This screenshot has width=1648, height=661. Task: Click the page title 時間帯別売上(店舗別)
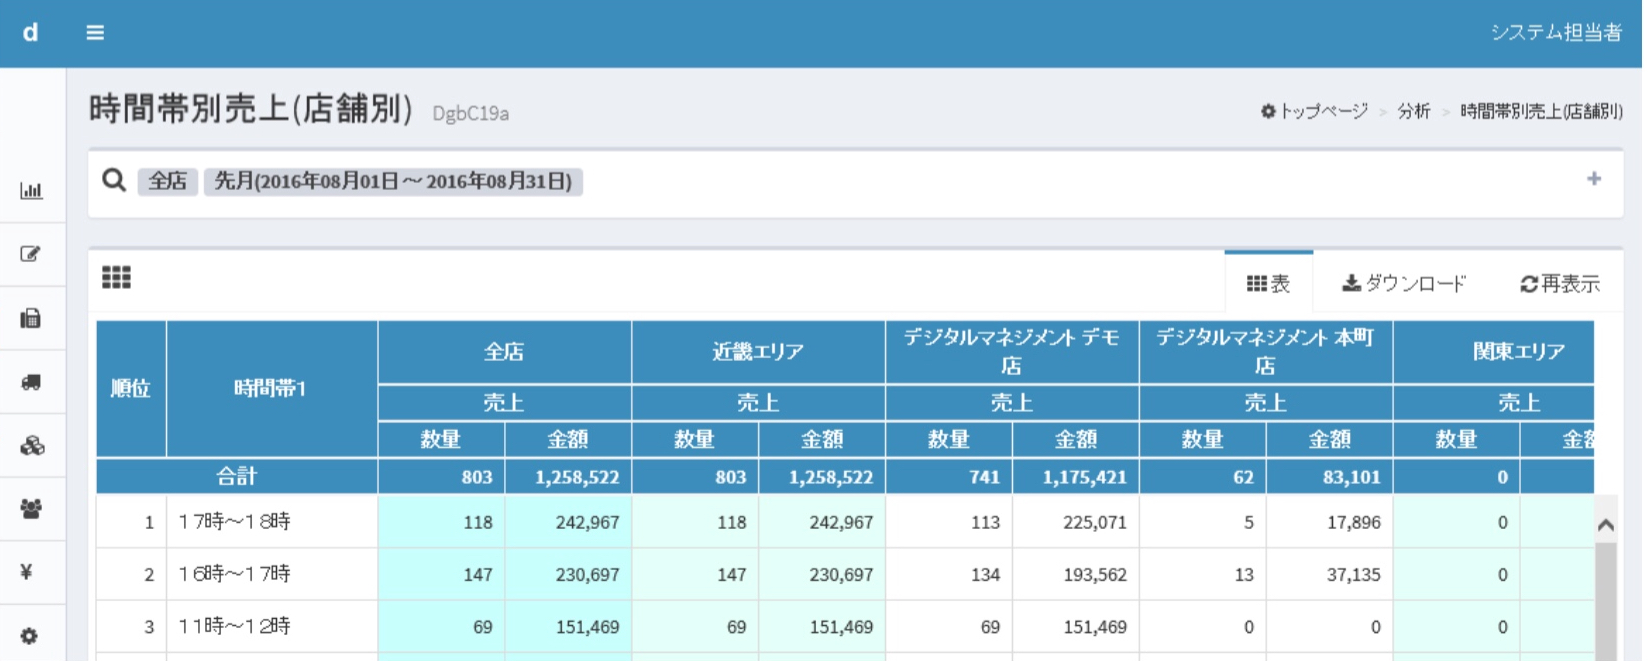pos(251,108)
